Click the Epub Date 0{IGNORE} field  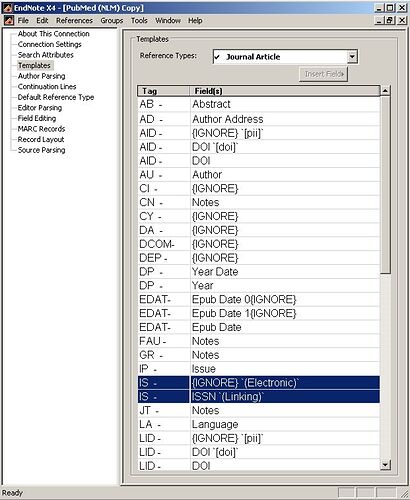coord(285,299)
